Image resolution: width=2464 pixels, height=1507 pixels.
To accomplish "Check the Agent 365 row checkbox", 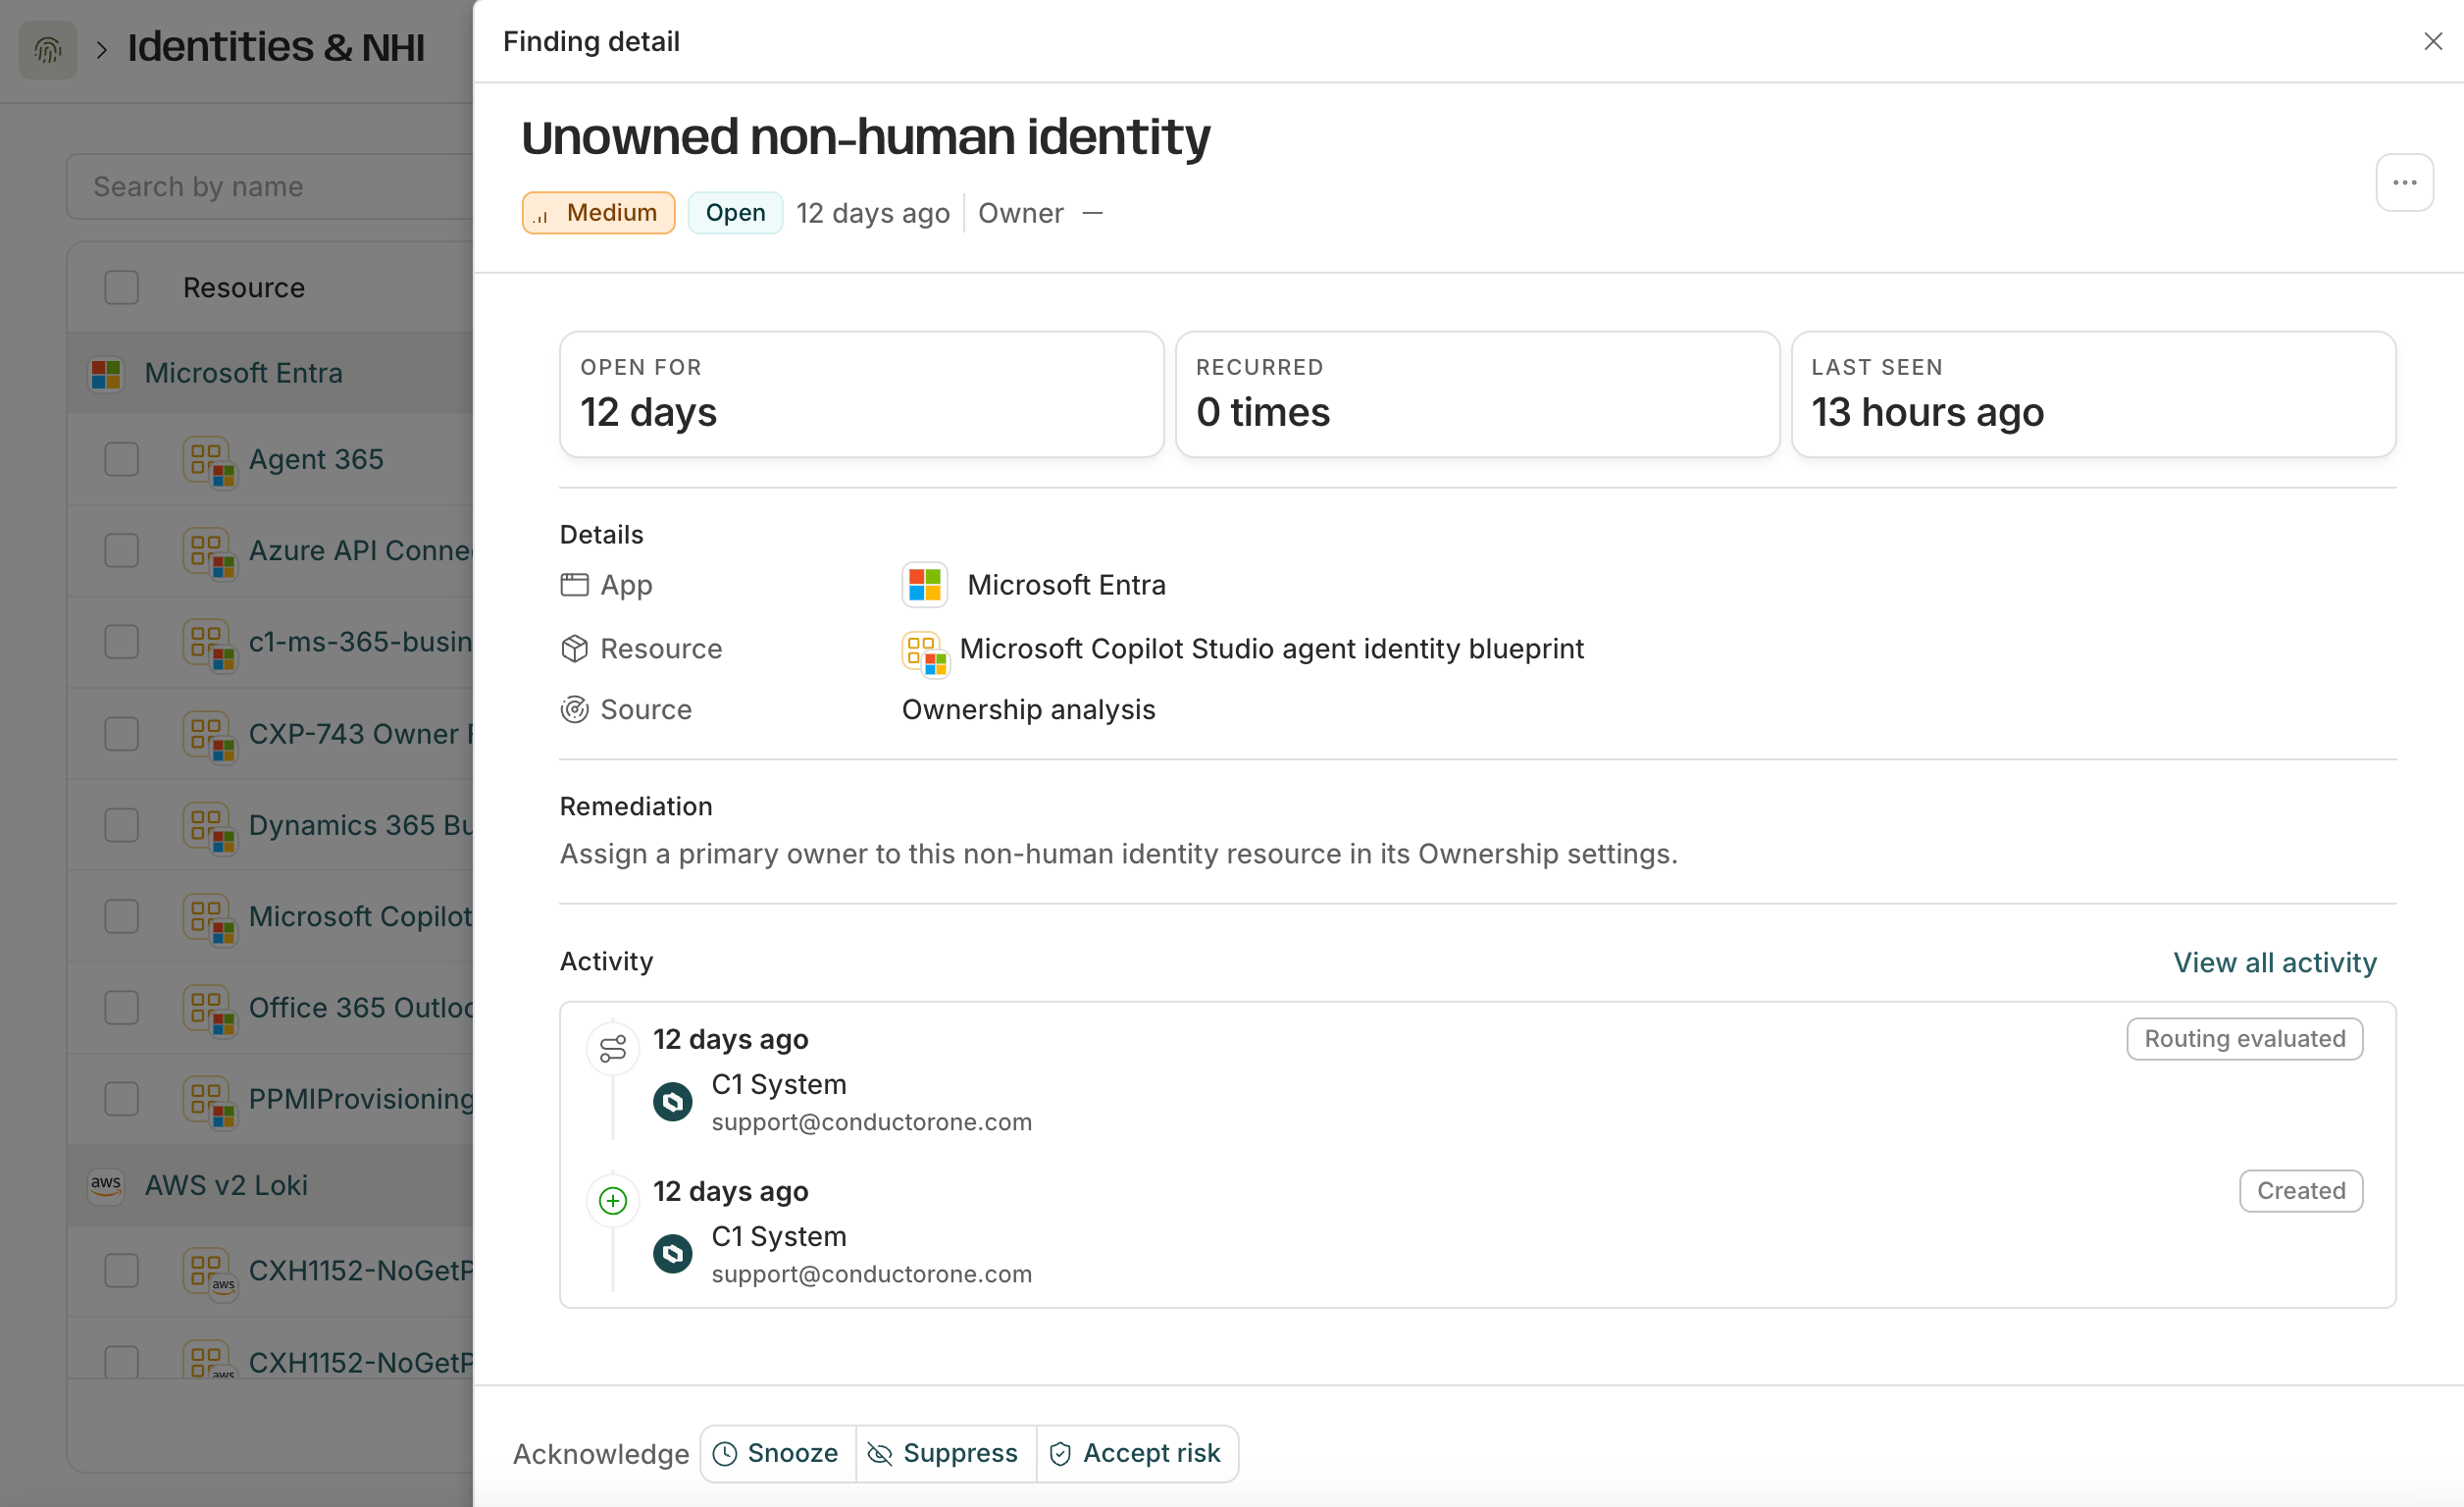I will pyautogui.click(x=122, y=460).
